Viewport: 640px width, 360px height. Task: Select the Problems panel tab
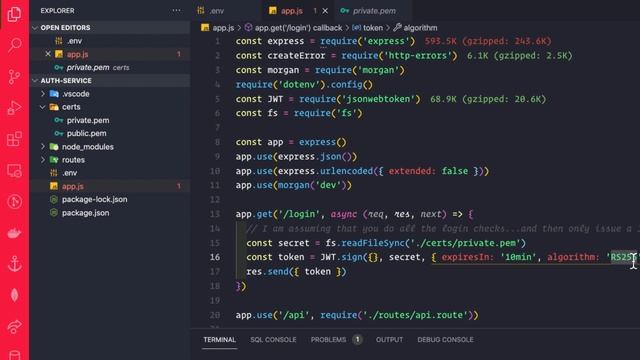tap(328, 340)
